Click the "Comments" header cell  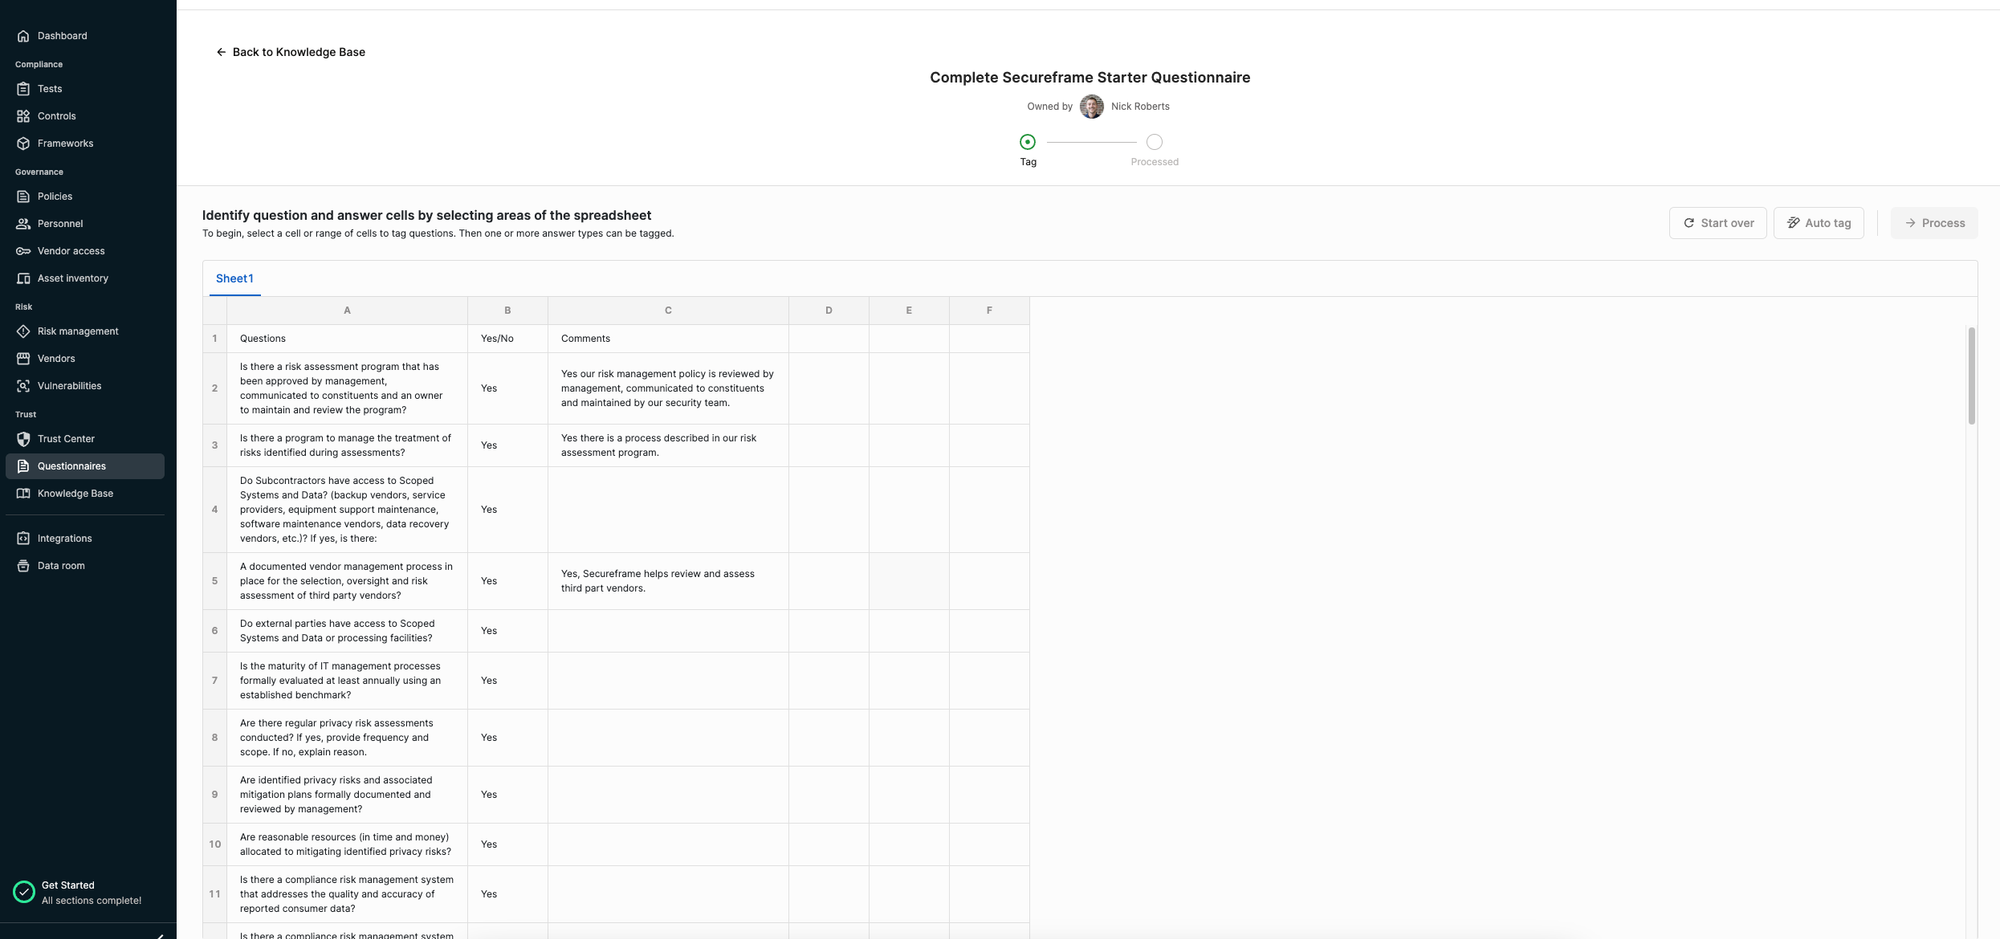[x=668, y=339]
